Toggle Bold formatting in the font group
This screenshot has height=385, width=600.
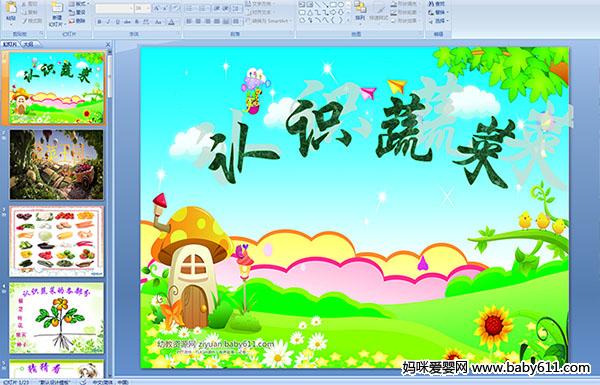tap(99, 22)
